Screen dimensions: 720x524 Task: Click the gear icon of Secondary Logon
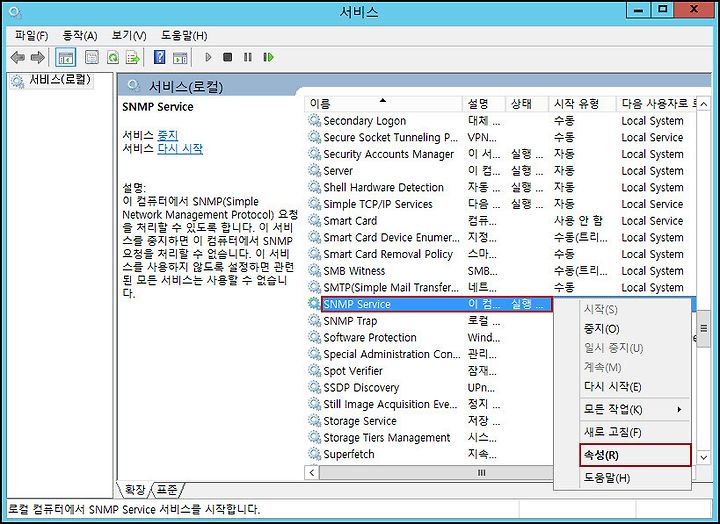tap(315, 121)
